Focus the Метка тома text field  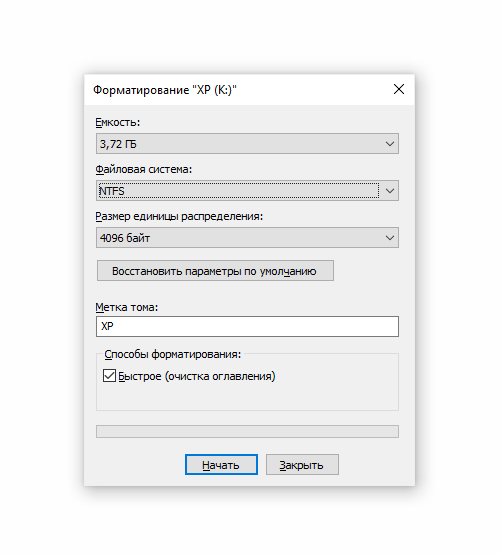(x=247, y=326)
